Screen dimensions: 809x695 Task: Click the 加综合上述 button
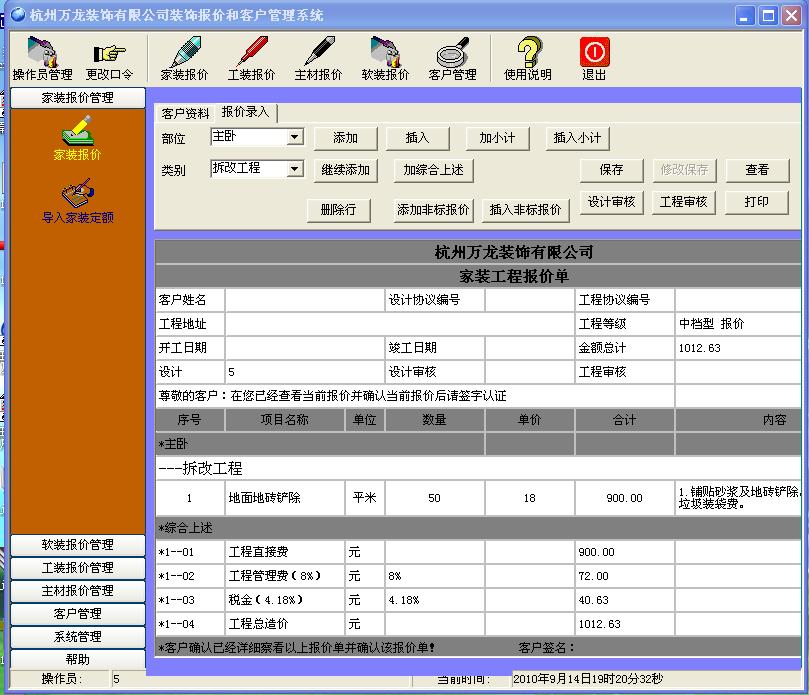[x=433, y=170]
